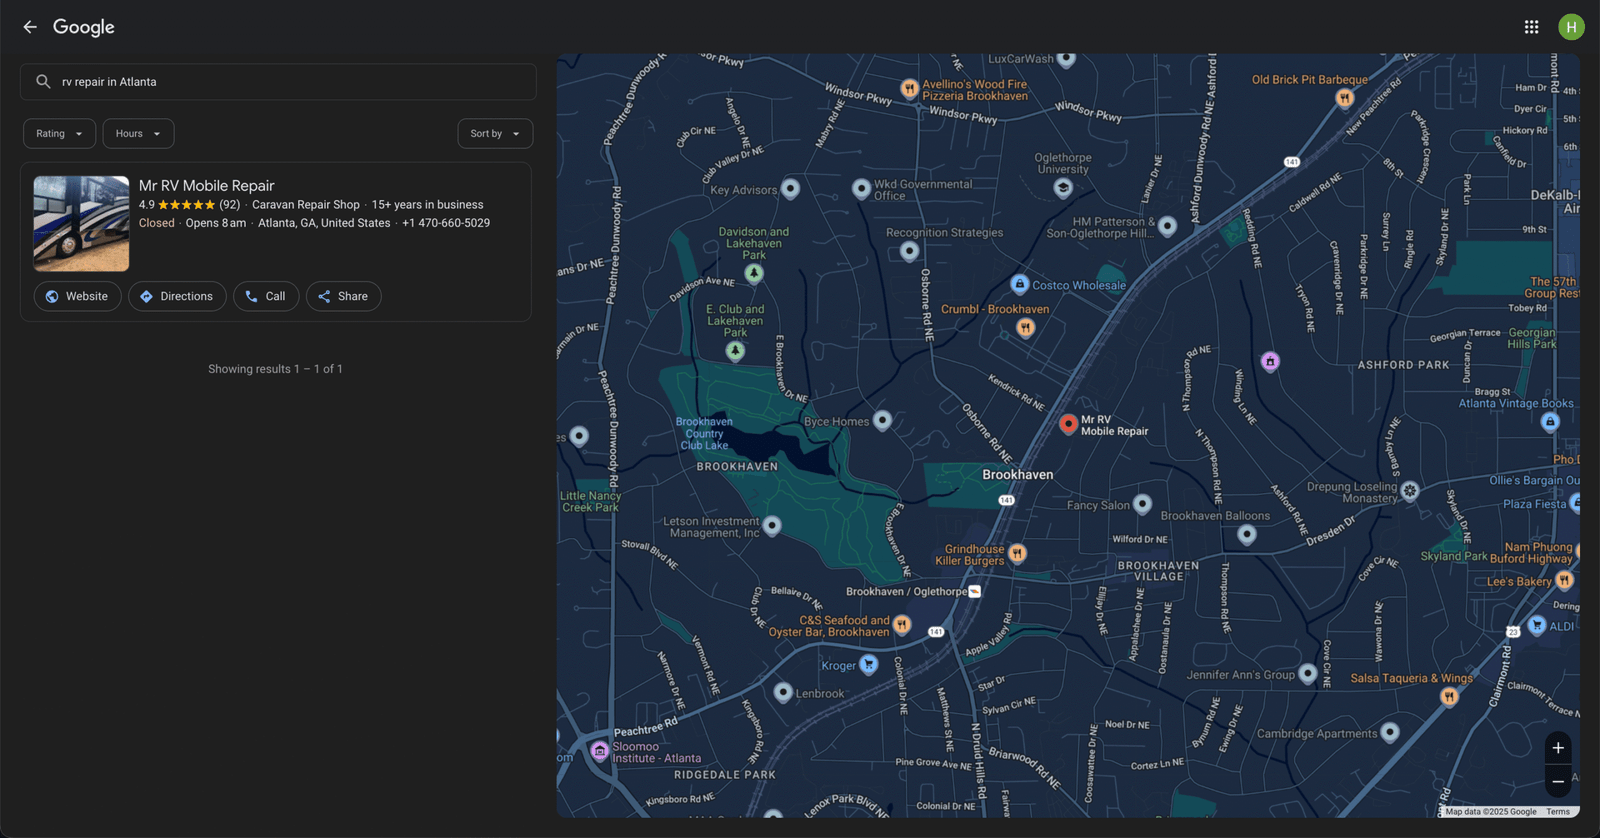
Task: Click the Grindhouse Killer Burgers pin
Action: pyautogui.click(x=1017, y=553)
